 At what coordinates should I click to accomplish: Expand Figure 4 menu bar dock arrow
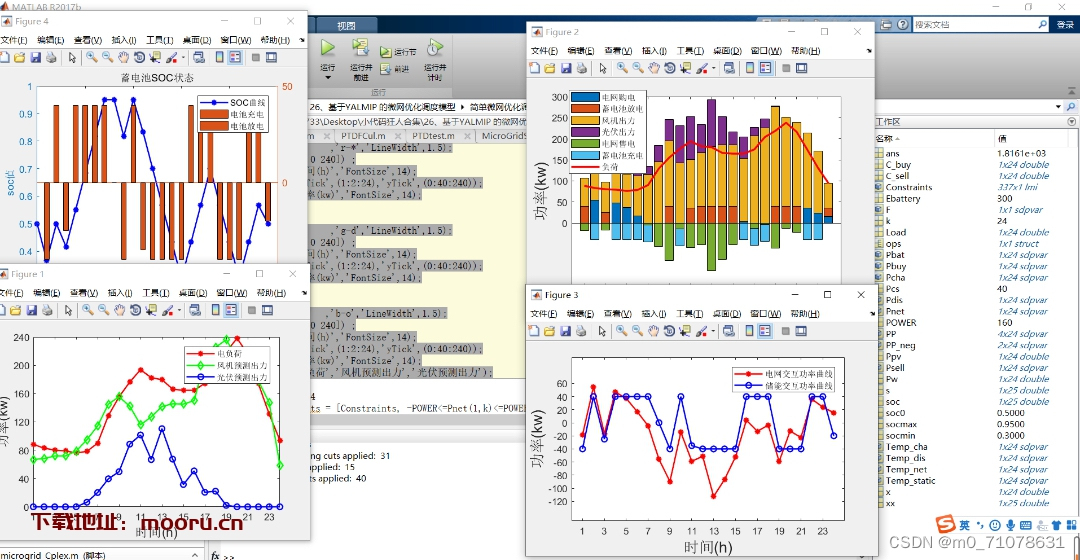click(x=302, y=41)
